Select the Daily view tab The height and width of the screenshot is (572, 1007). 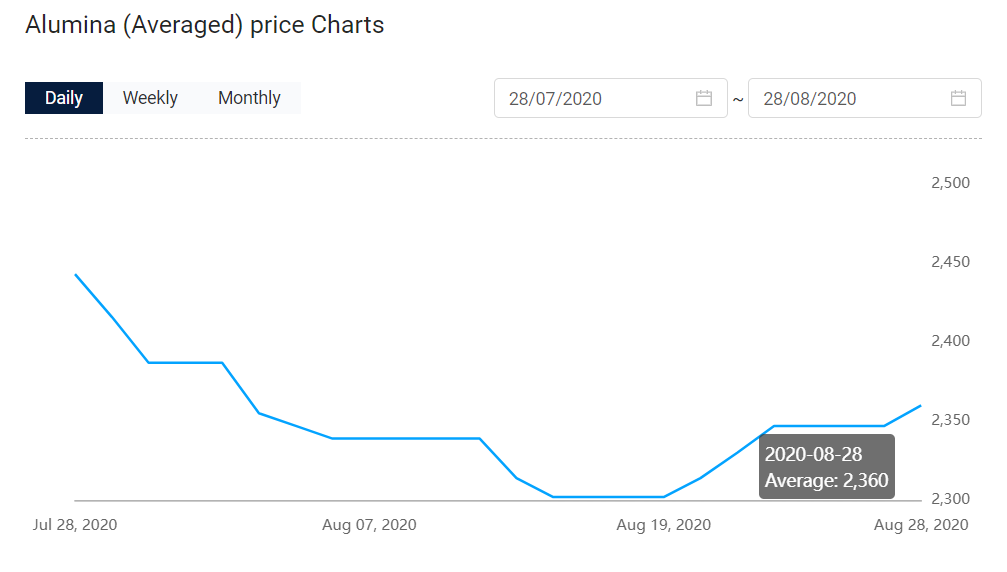point(64,98)
